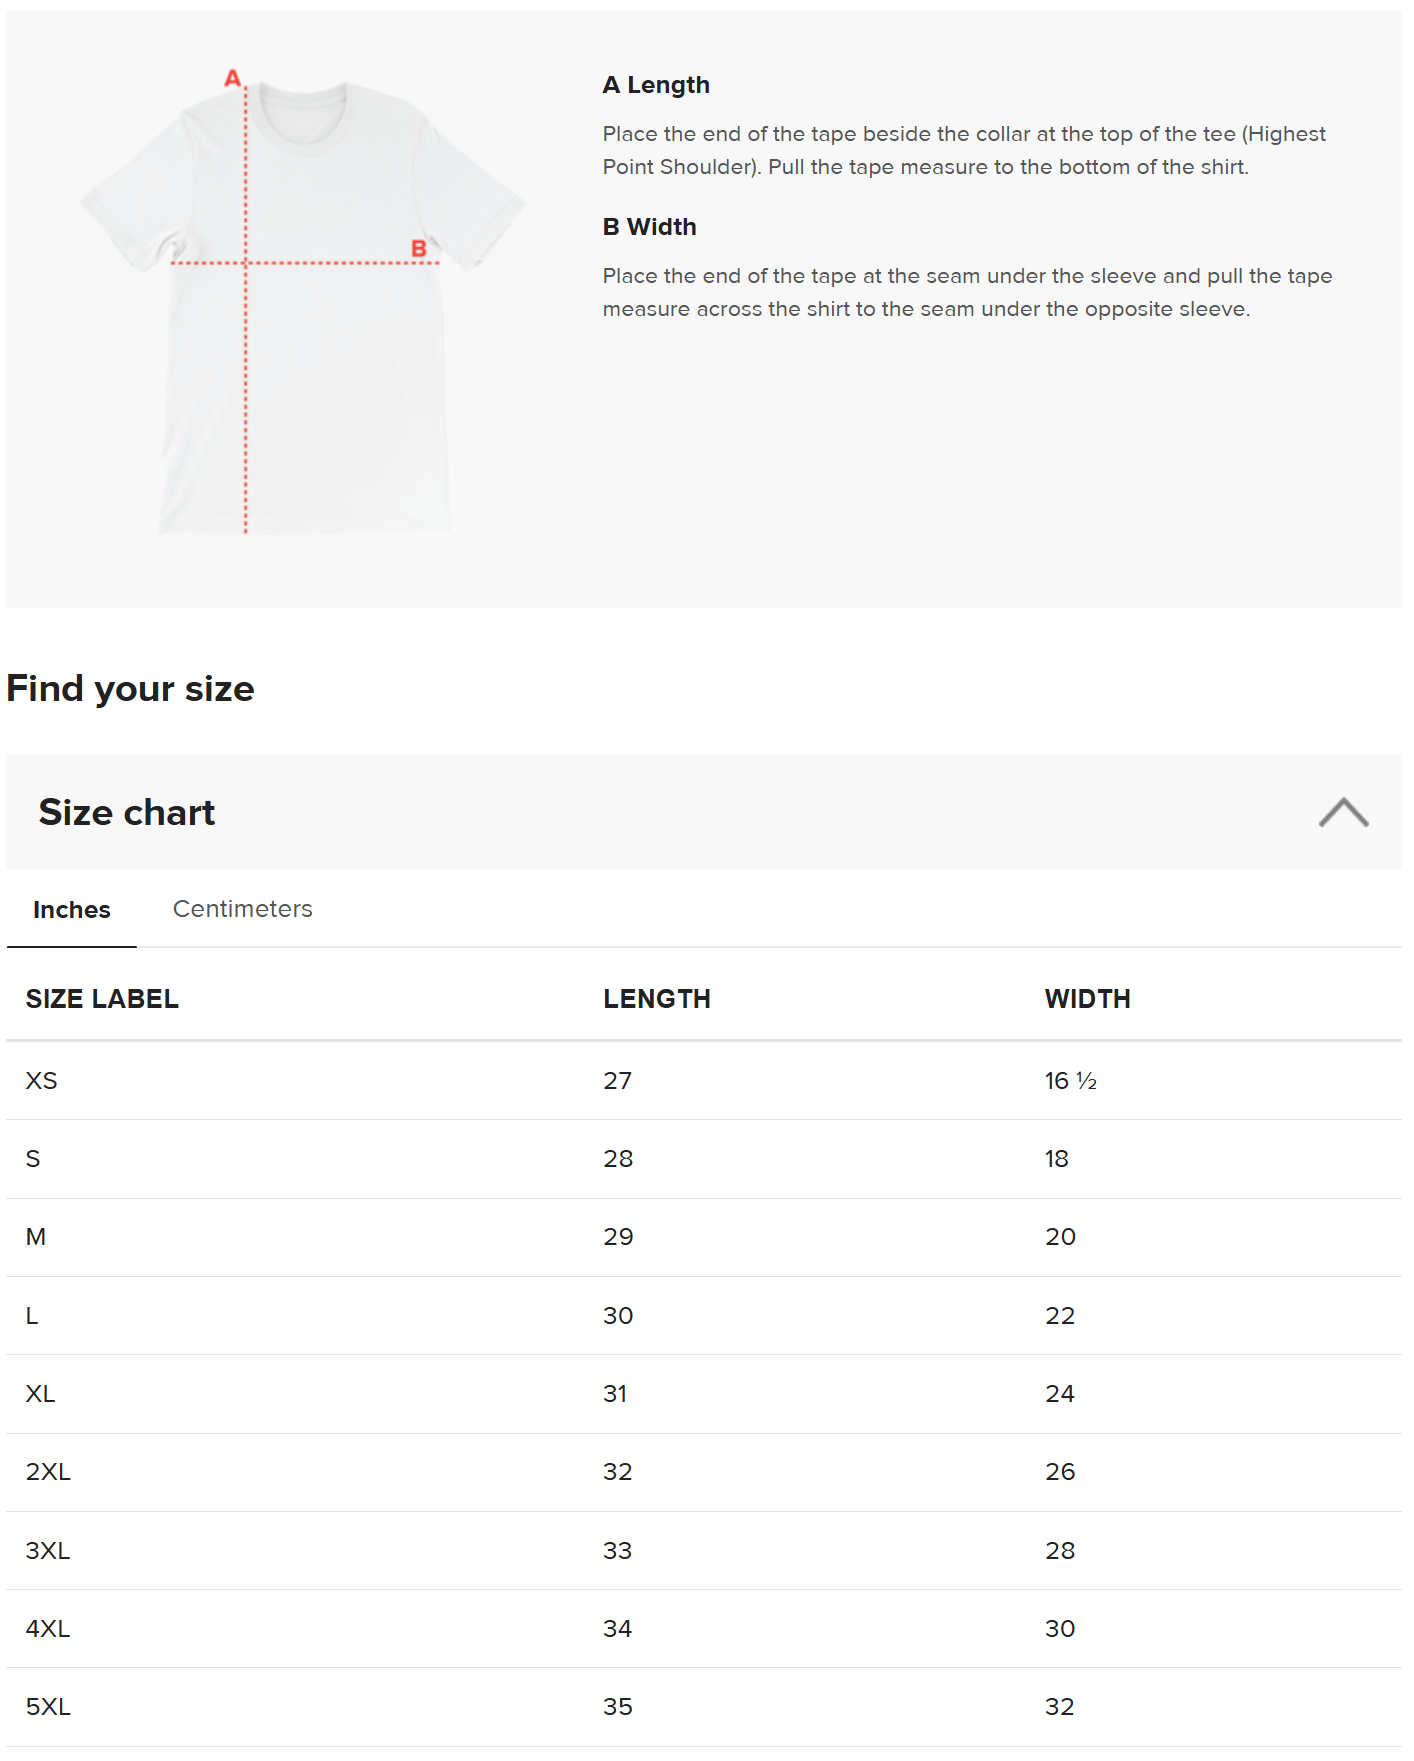Click the SIZE LABEL column header
Image resolution: width=1414 pixels, height=1761 pixels.
102,999
